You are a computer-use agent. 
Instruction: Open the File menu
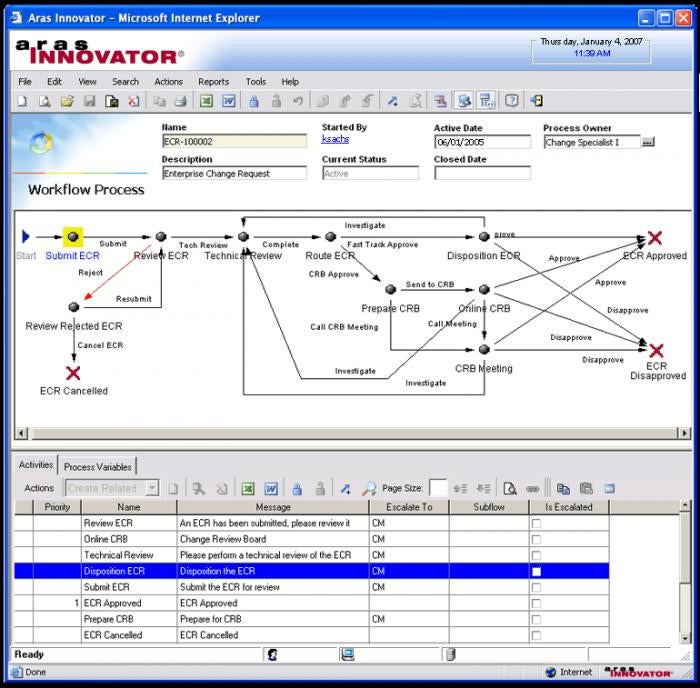point(25,82)
